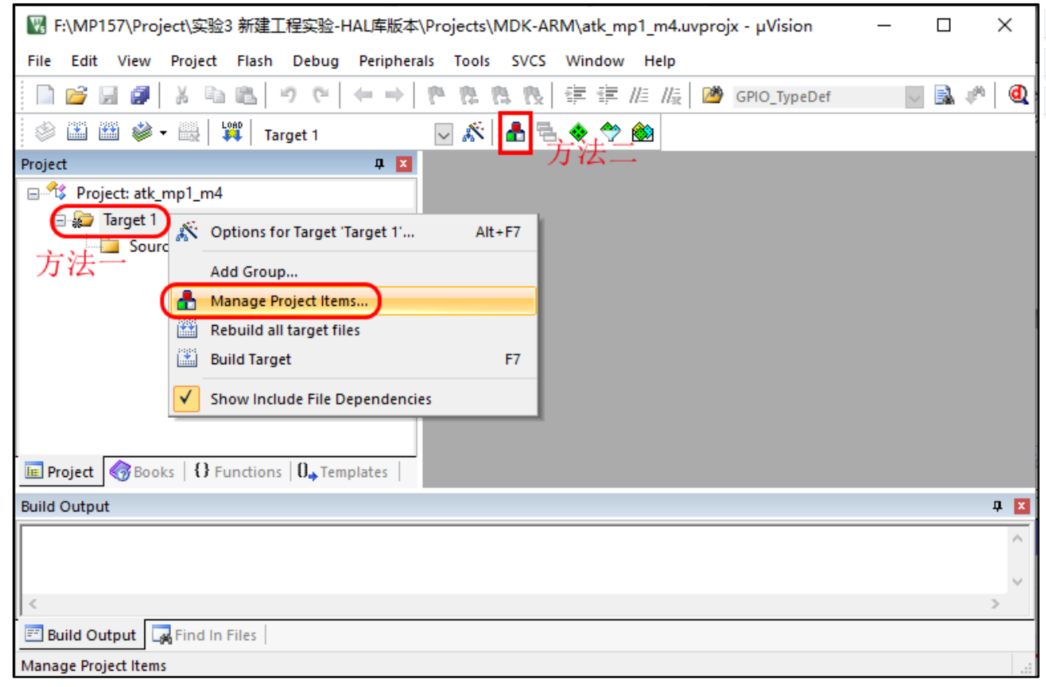Open the GPIO_TypeDef search dropdown
This screenshot has height=687, width=1046.
(x=915, y=97)
